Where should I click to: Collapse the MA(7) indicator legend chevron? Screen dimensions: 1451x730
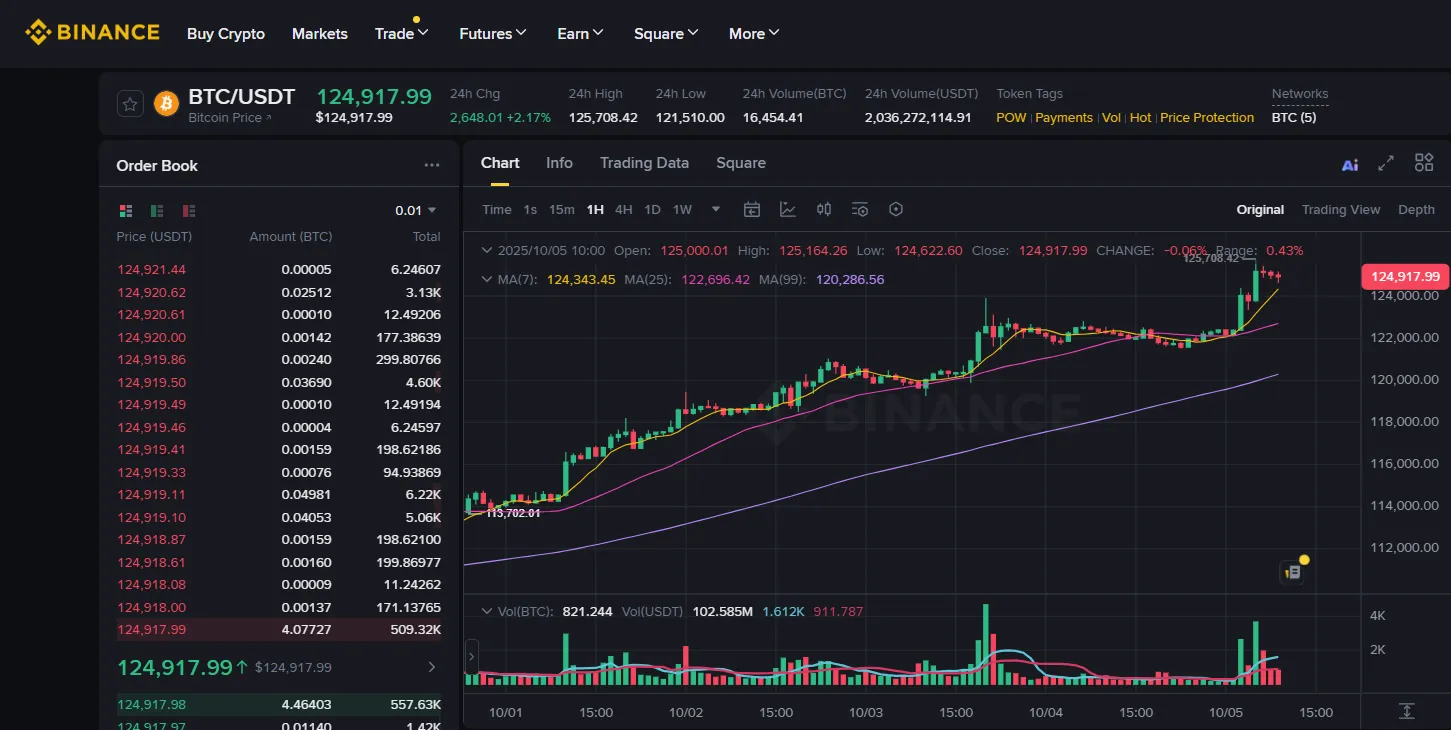tap(487, 280)
